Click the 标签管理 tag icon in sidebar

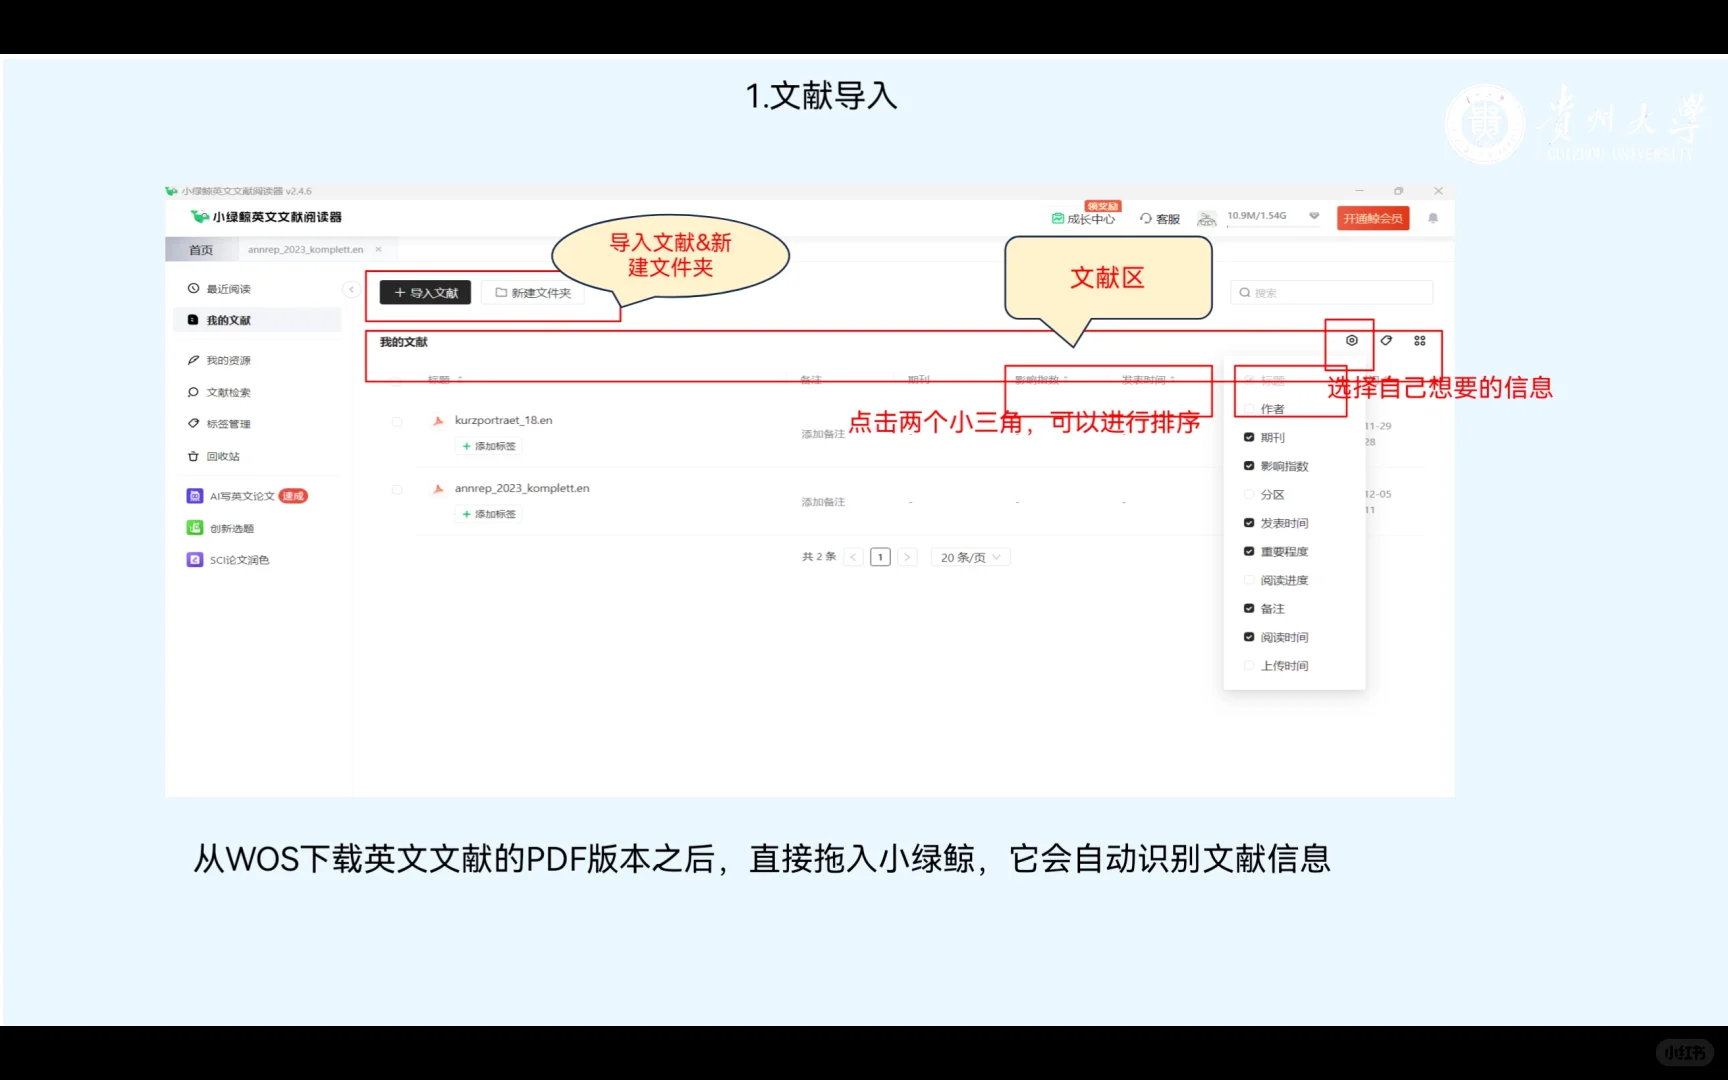(193, 423)
